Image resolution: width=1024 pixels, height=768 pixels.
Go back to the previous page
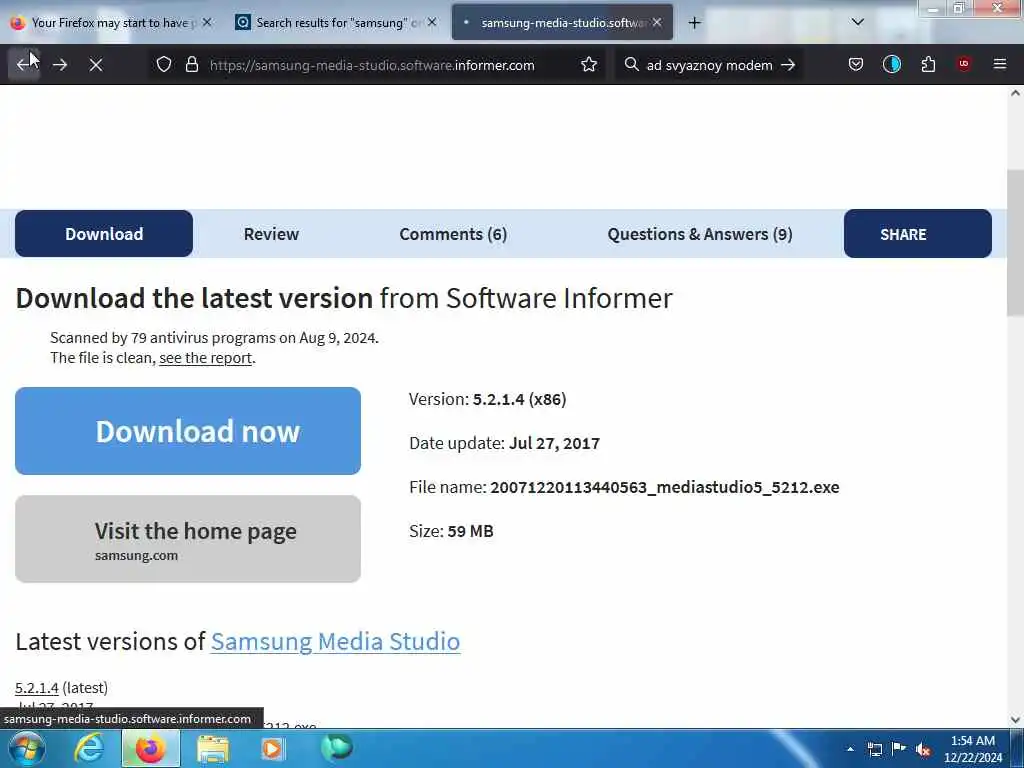click(x=24, y=65)
